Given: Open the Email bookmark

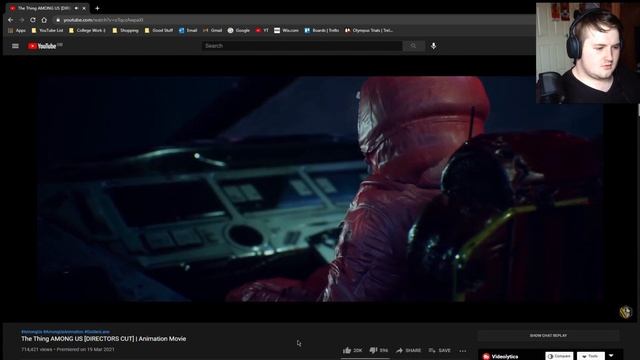Looking at the screenshot, I should tap(188, 30).
